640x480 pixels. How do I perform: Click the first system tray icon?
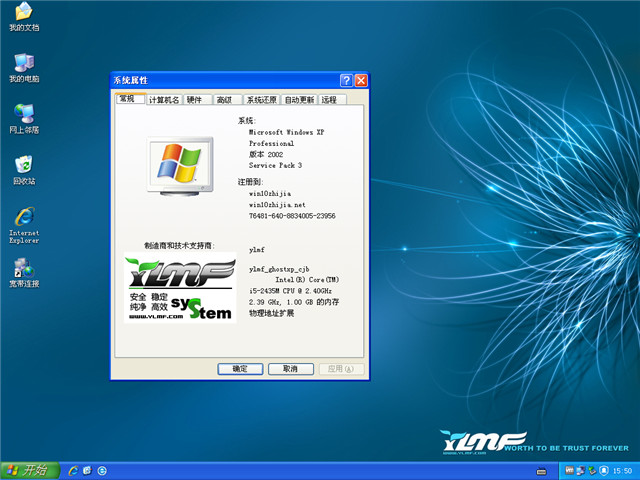pyautogui.click(x=569, y=471)
